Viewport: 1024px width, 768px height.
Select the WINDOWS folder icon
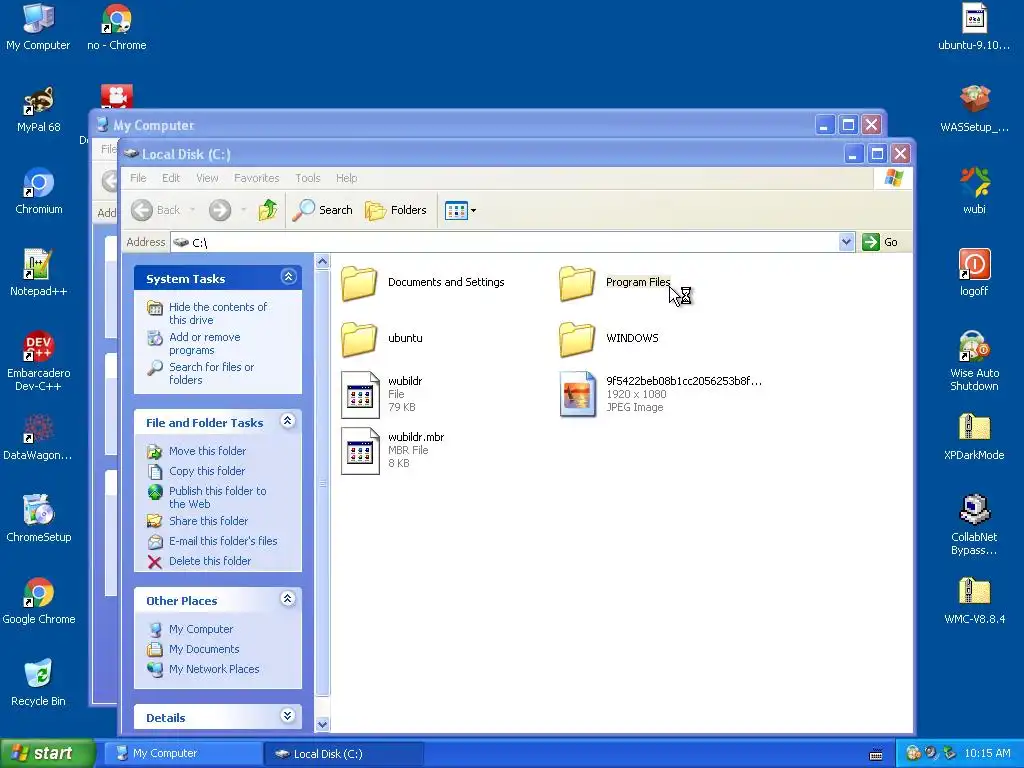pyautogui.click(x=577, y=339)
